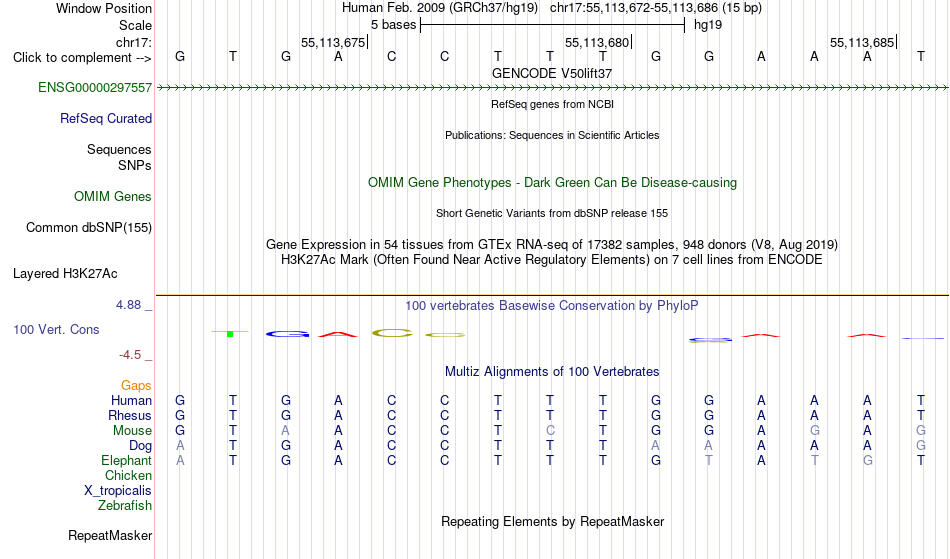The height and width of the screenshot is (559, 950).
Task: Click the green gene arrows track line
Action: 552,88
